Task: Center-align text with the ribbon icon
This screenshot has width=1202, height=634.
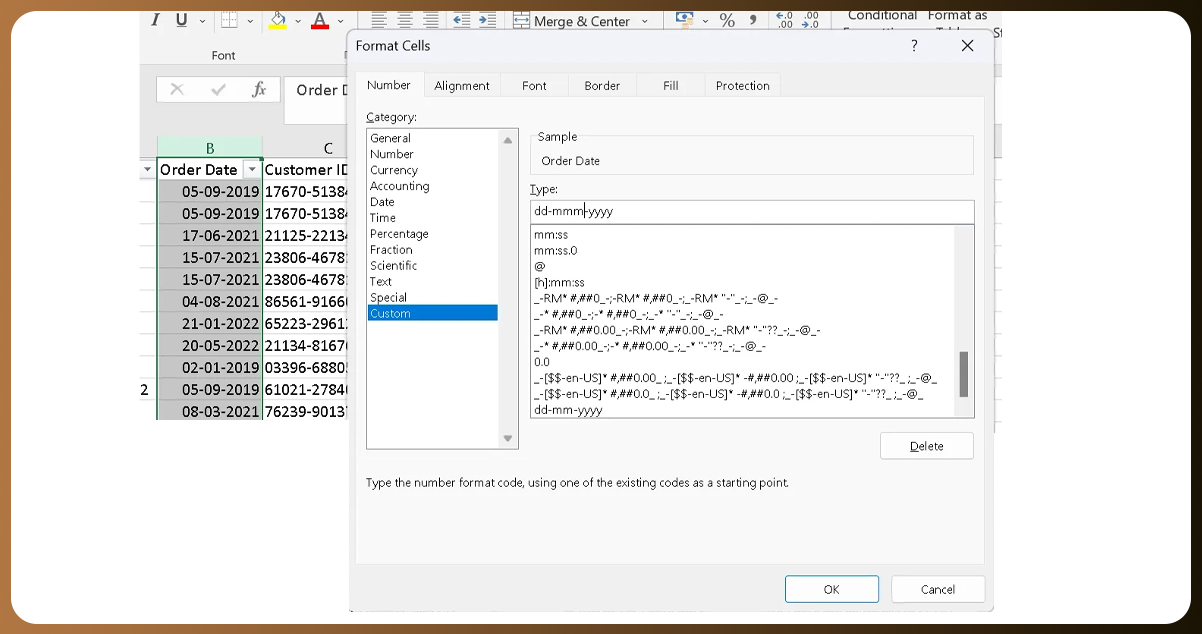Action: (x=405, y=20)
